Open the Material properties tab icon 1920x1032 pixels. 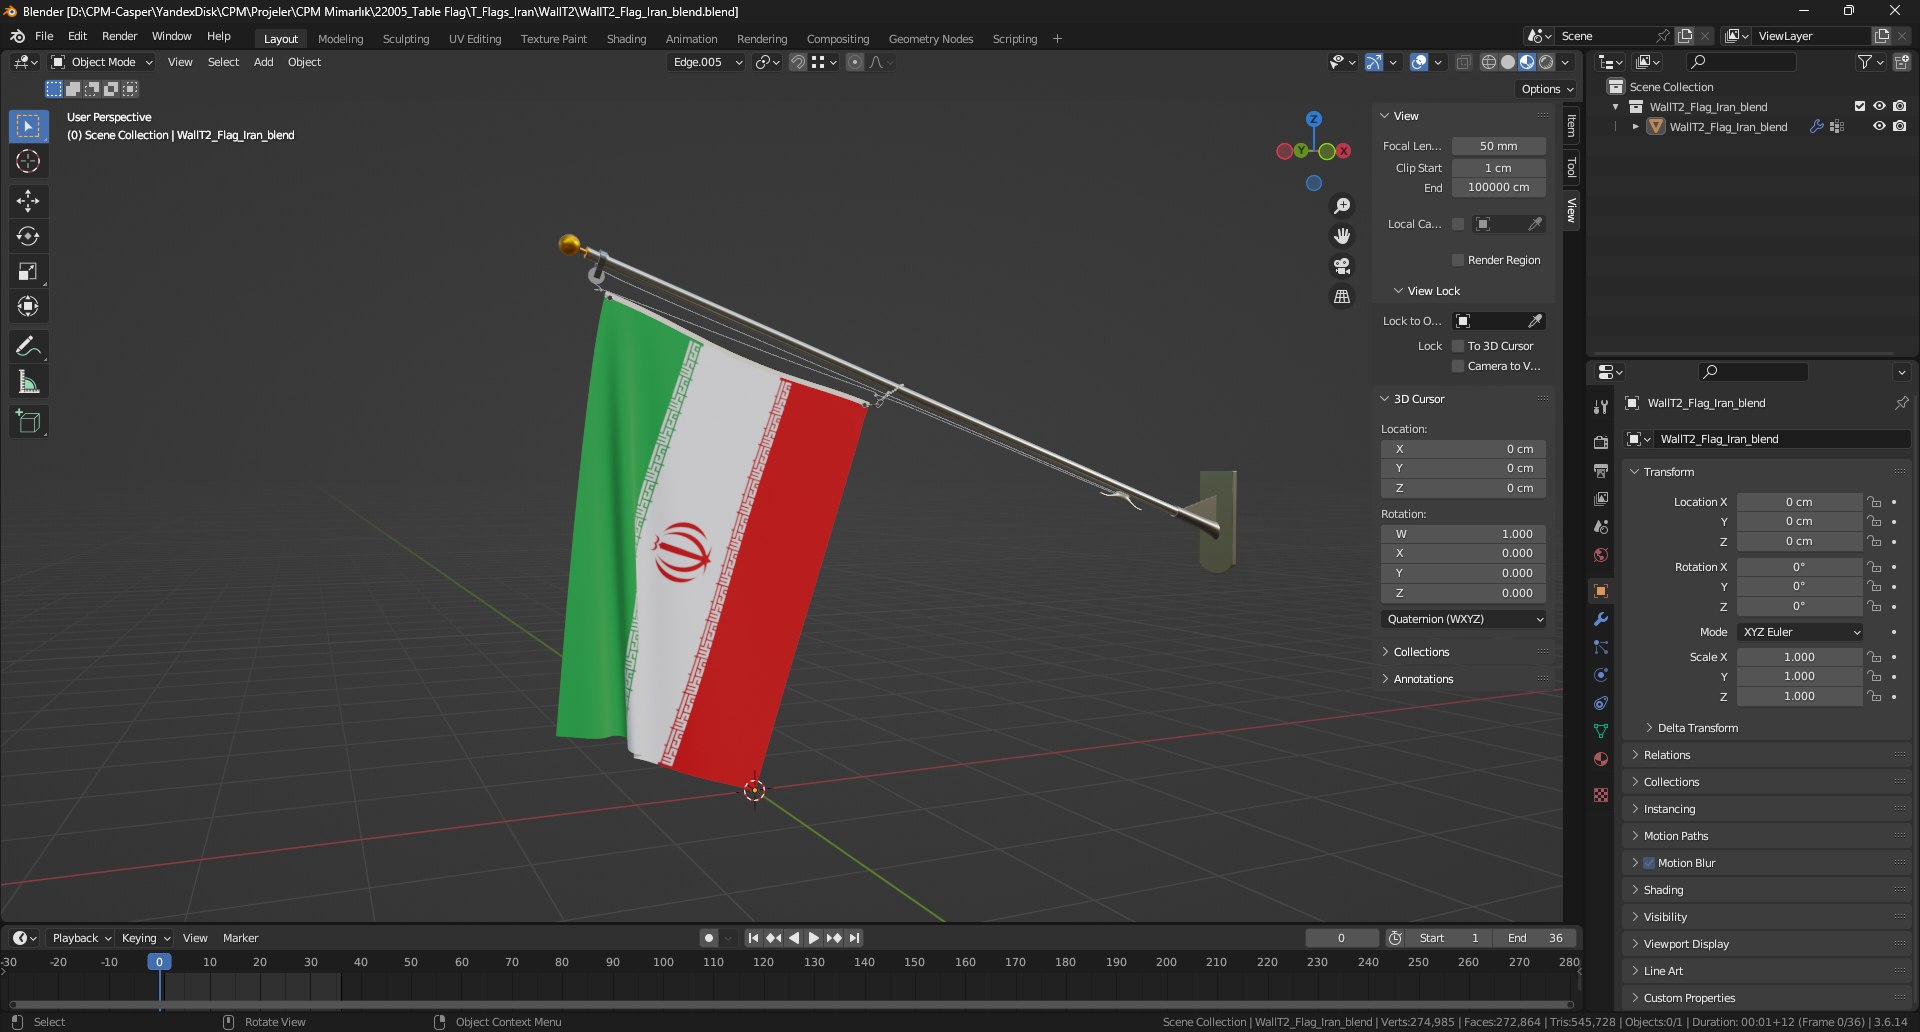pyautogui.click(x=1601, y=759)
